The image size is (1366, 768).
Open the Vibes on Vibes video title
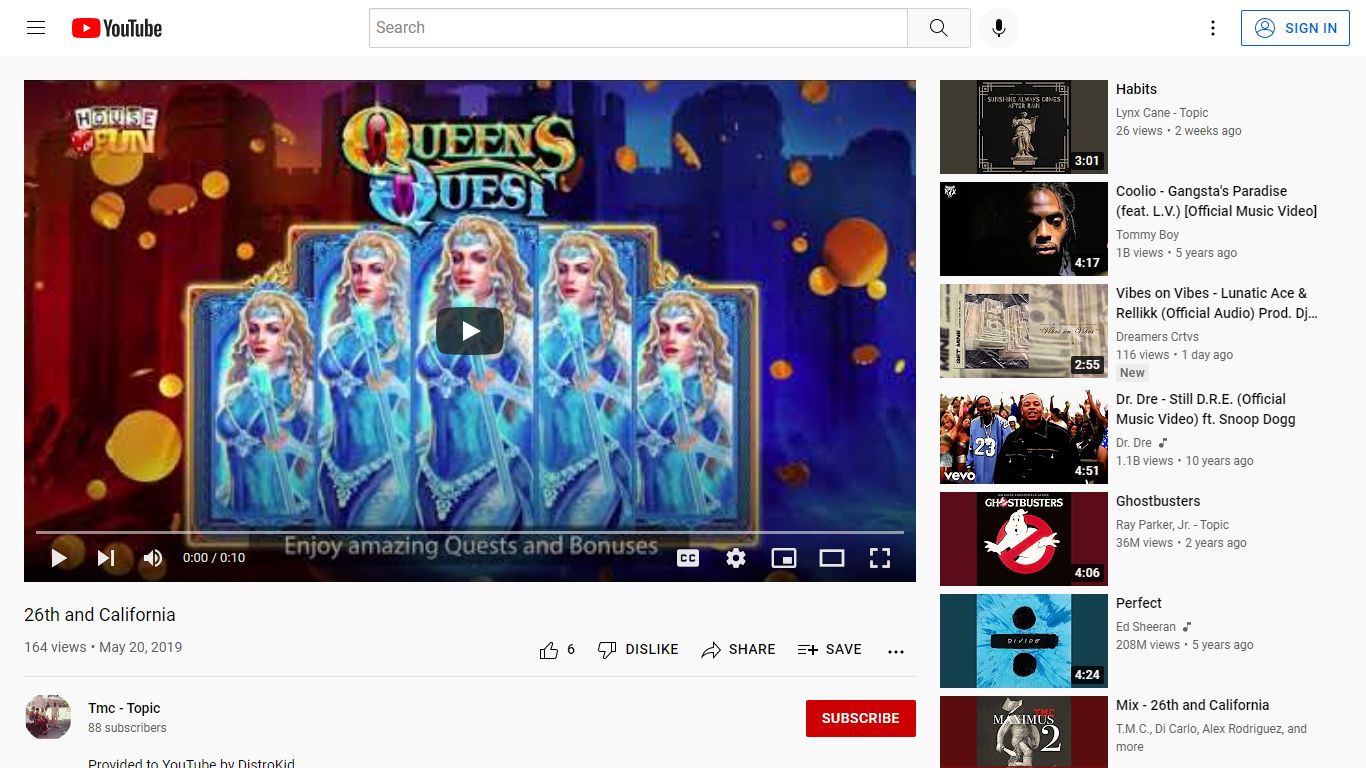pyautogui.click(x=1217, y=303)
